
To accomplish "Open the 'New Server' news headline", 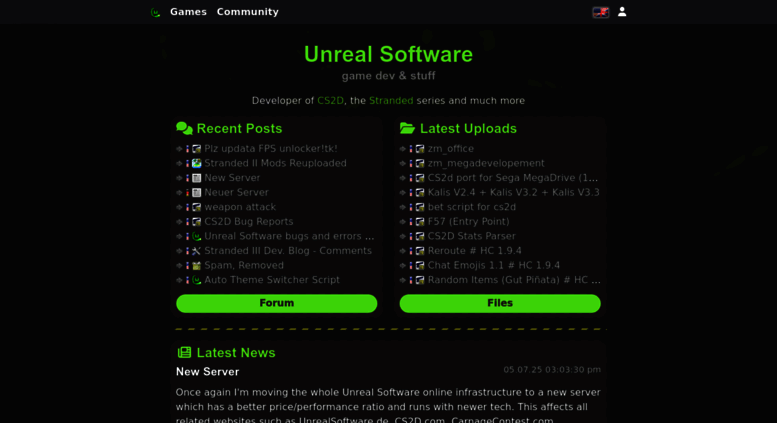I will click(x=207, y=371).
